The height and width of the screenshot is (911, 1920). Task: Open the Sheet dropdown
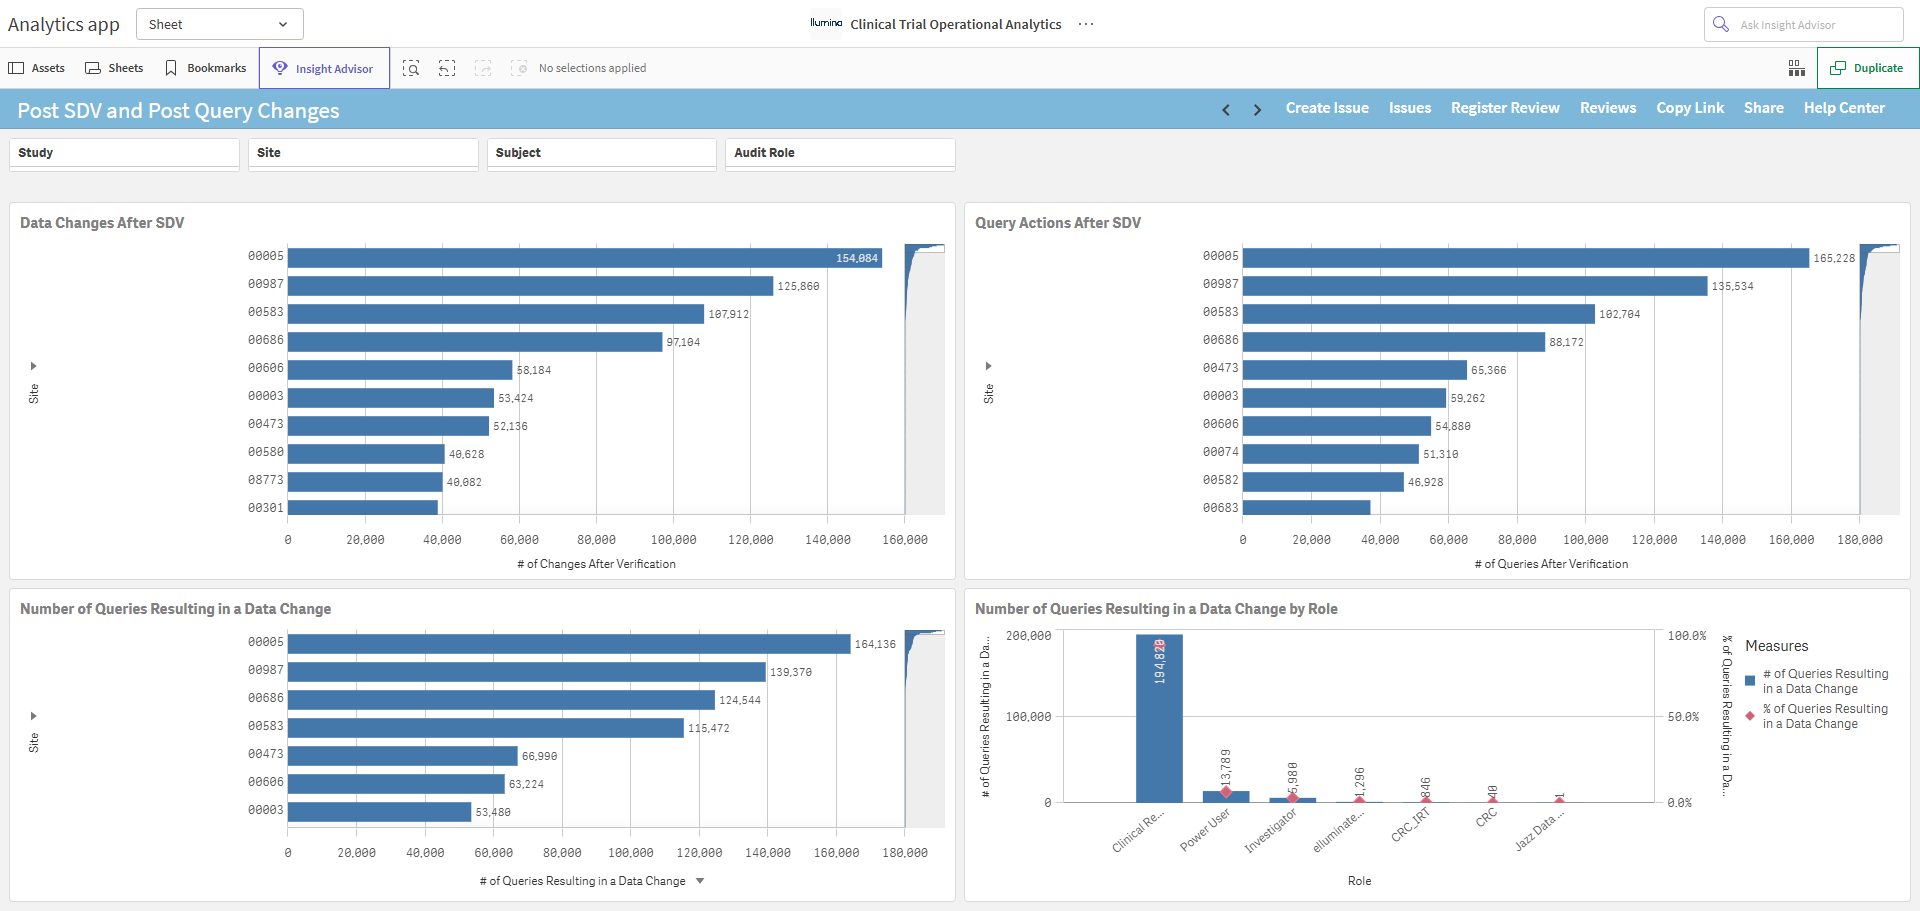click(x=219, y=24)
